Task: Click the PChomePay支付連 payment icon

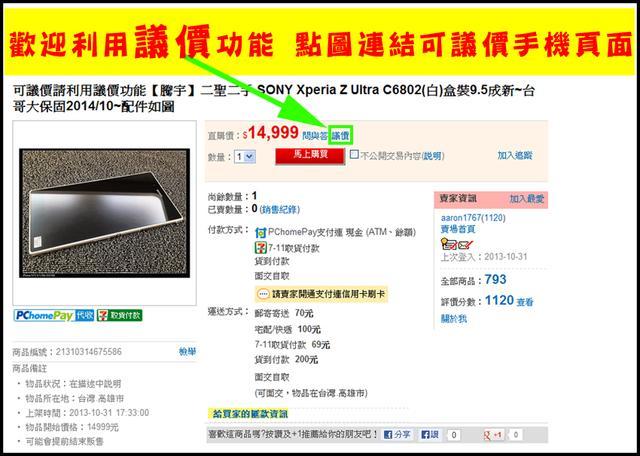Action: point(260,233)
